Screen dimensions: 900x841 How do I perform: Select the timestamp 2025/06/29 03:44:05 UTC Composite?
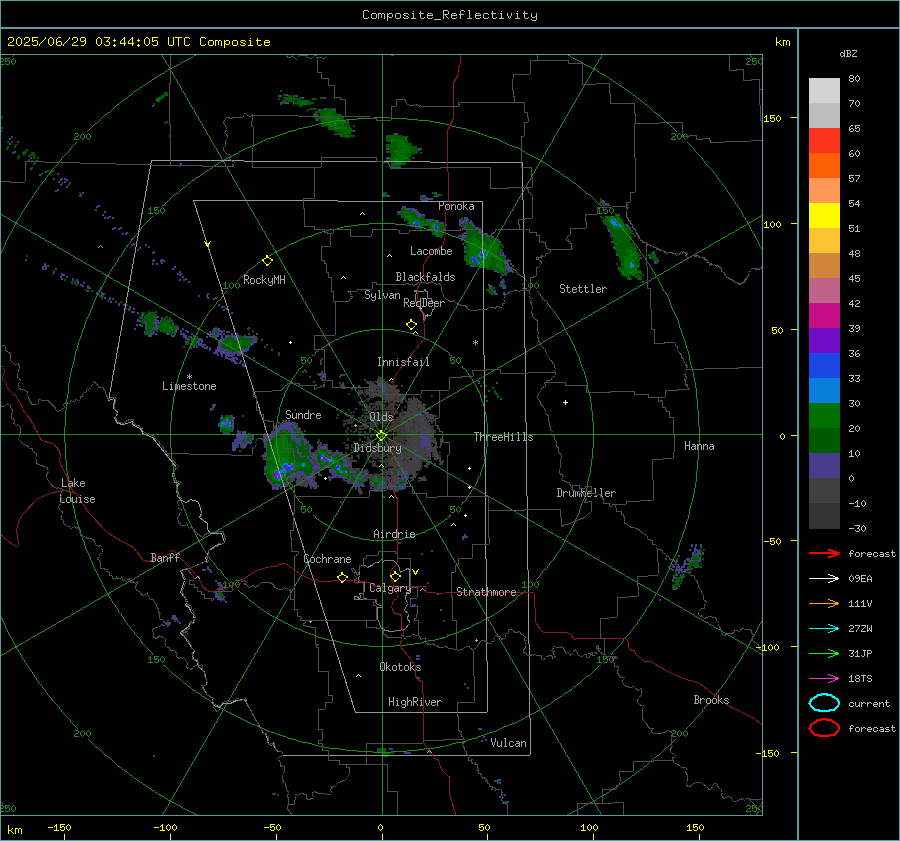pos(138,42)
